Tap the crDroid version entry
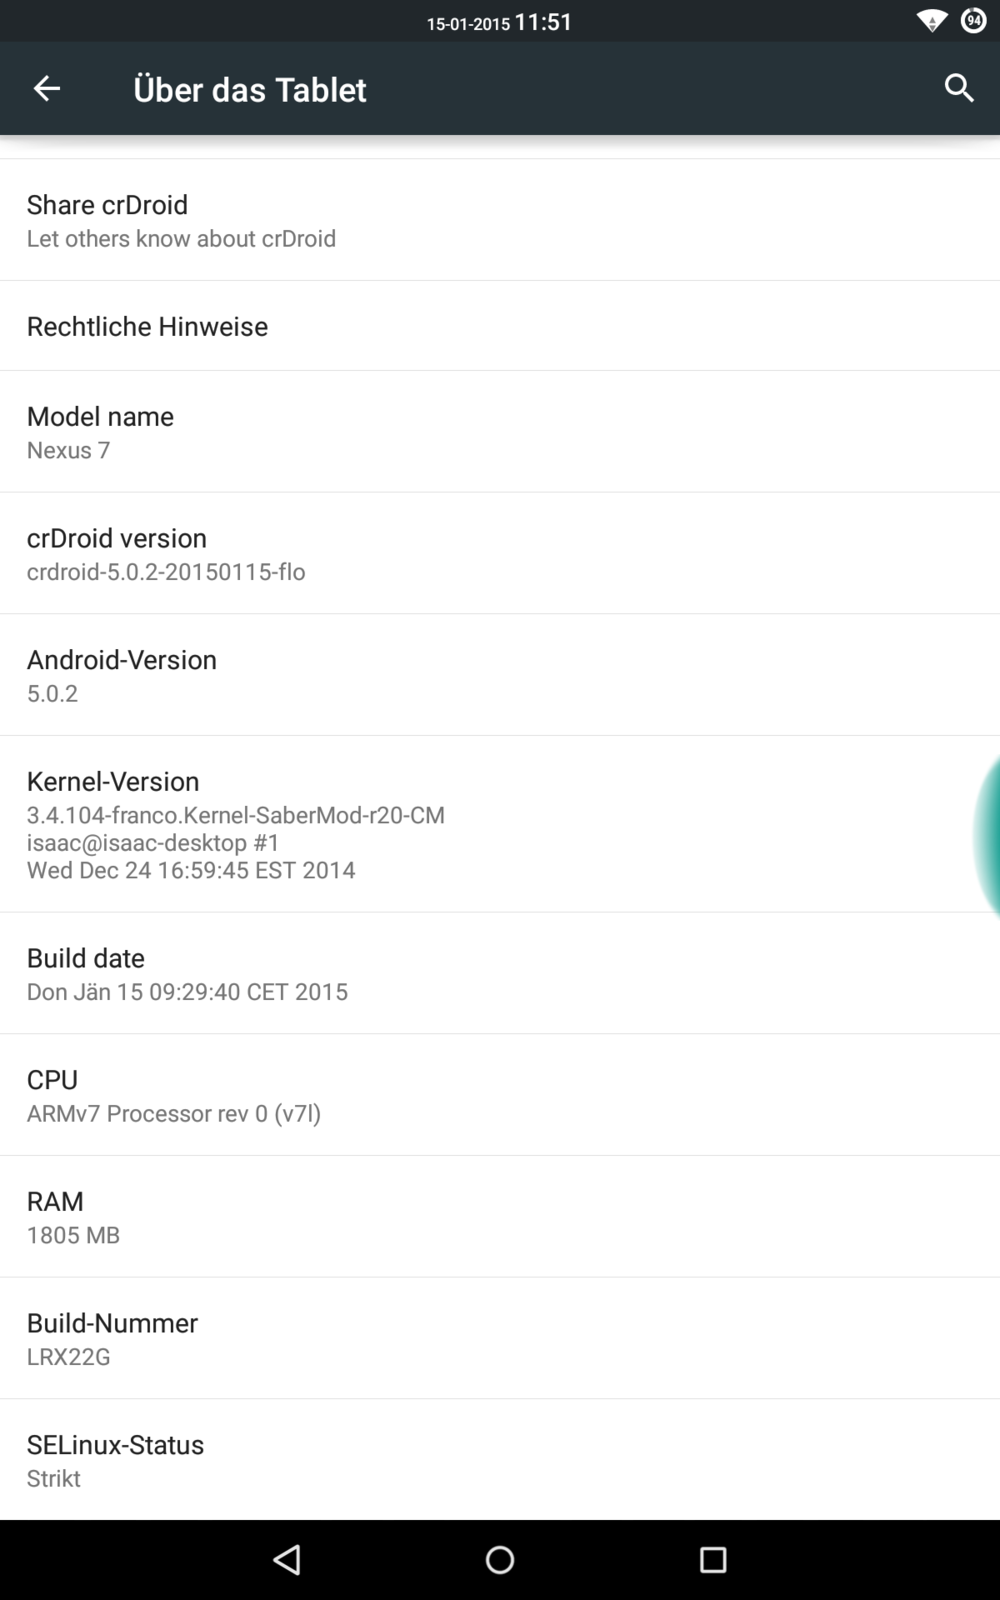1000x1600 pixels. click(500, 553)
